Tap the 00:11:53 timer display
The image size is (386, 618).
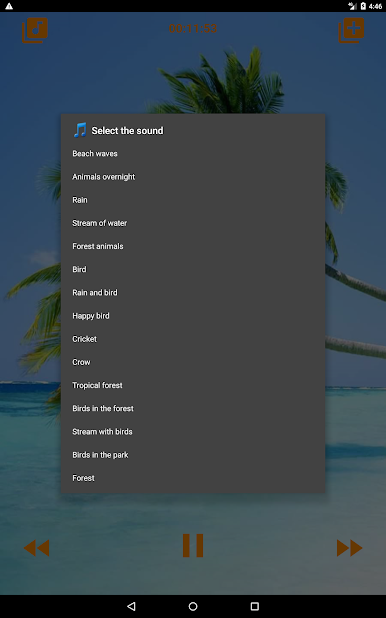point(193,28)
